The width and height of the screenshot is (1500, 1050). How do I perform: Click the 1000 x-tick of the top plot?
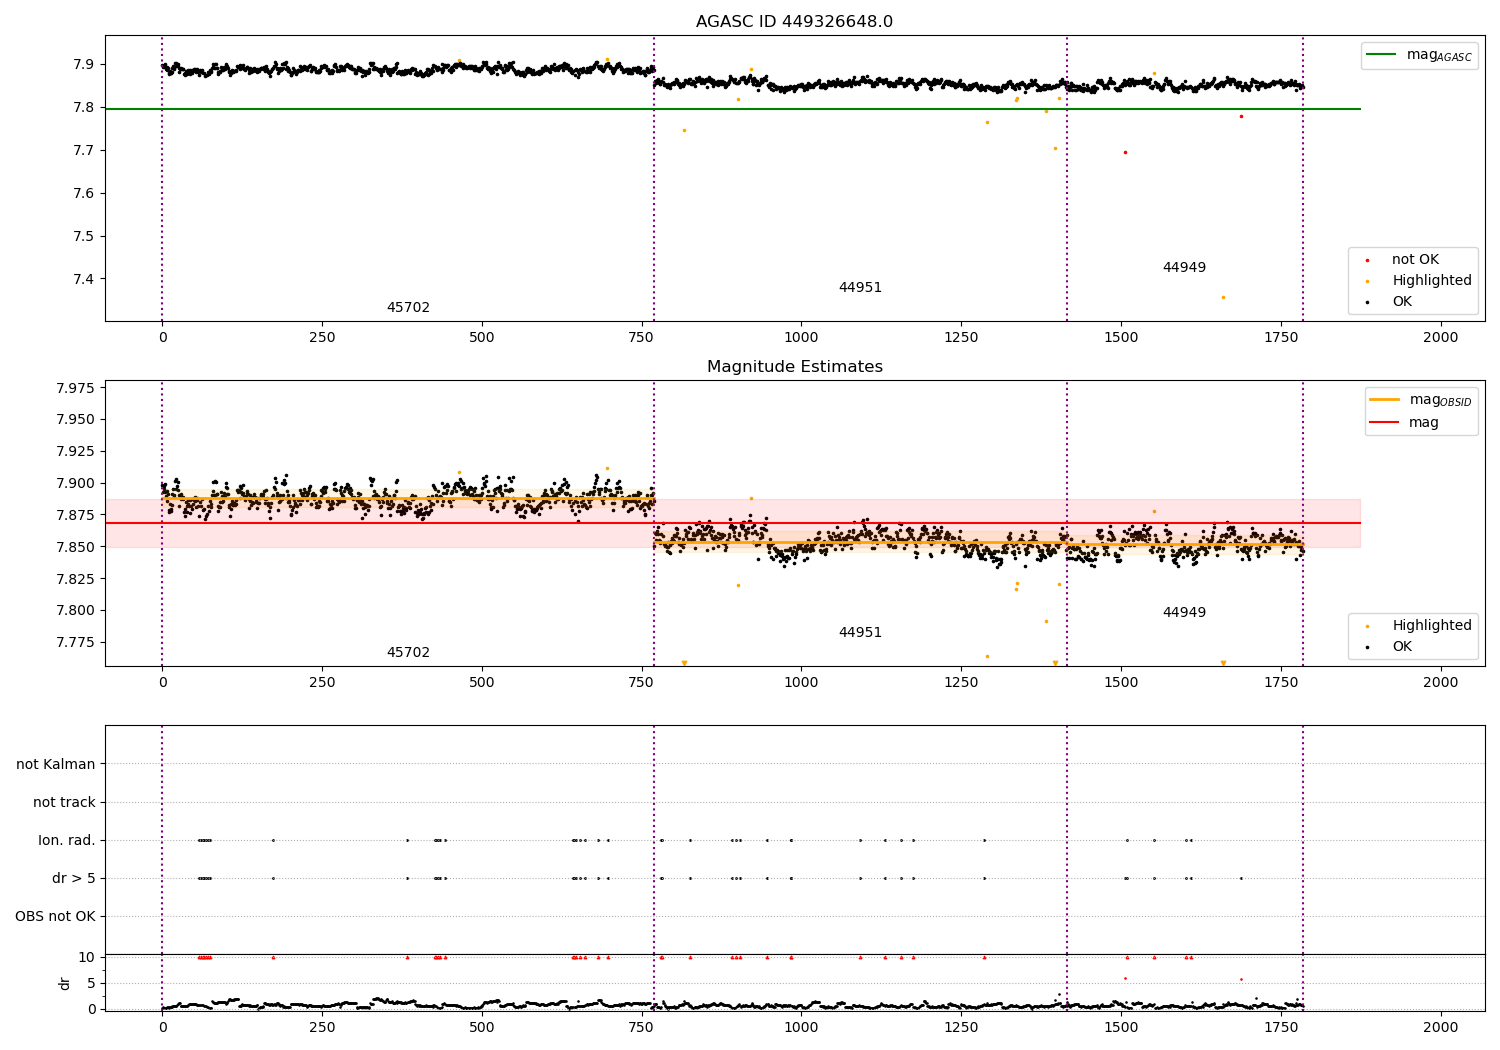[801, 338]
